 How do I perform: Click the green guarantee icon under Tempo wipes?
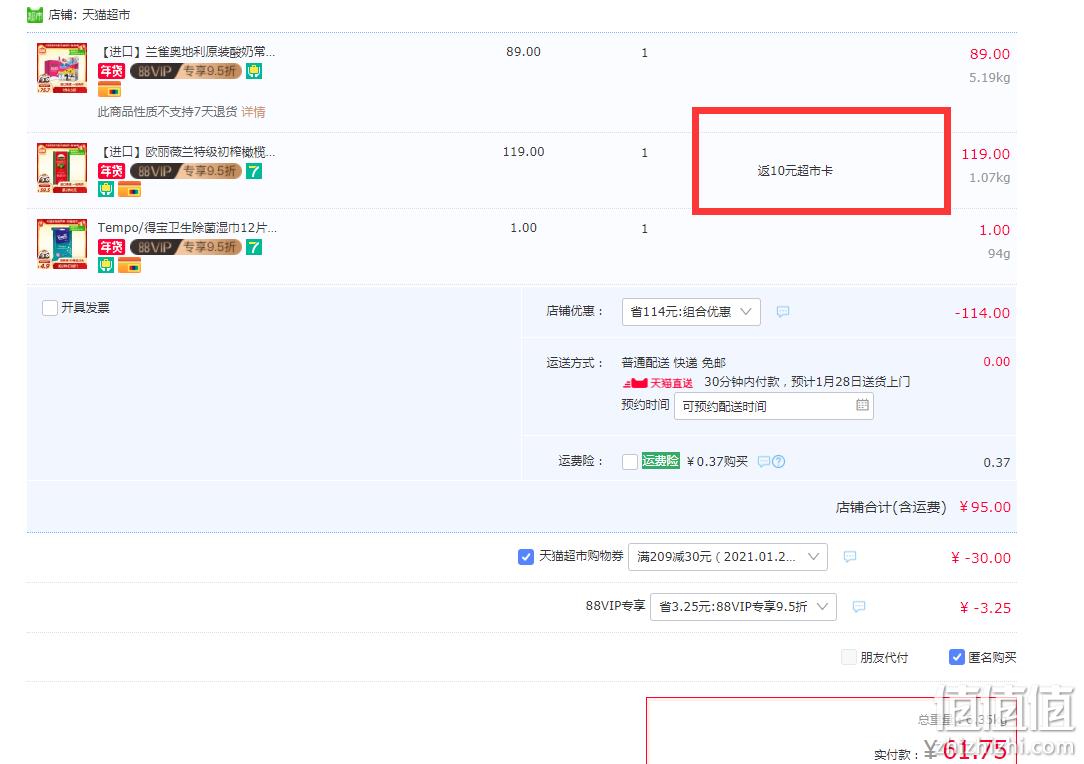[x=106, y=265]
